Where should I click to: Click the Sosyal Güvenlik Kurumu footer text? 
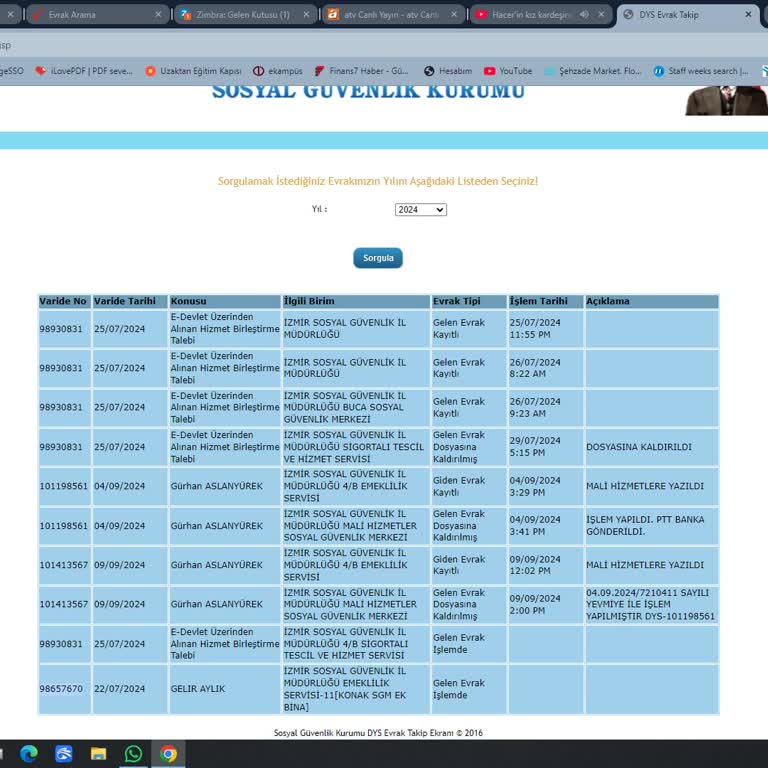(378, 733)
